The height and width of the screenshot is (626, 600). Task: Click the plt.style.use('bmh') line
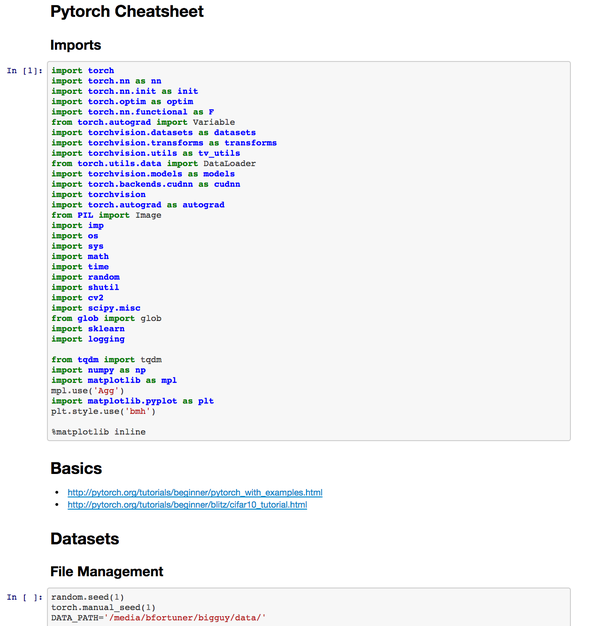coord(103,411)
